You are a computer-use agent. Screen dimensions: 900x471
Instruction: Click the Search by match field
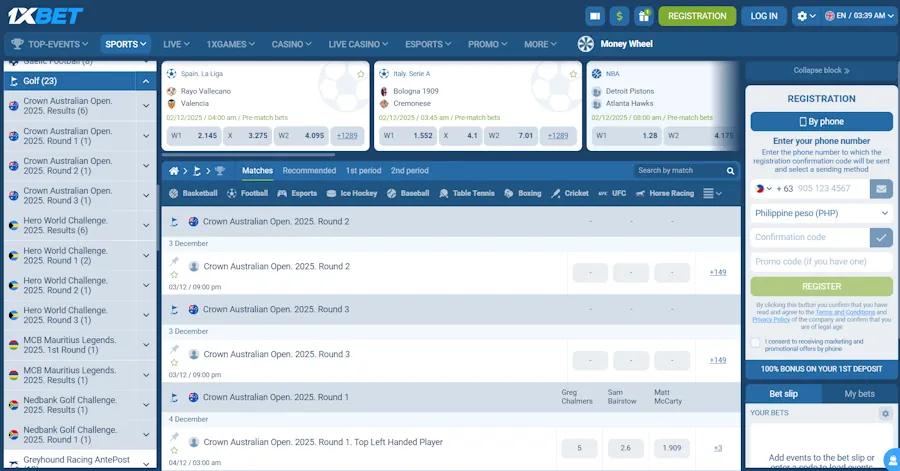coord(678,171)
